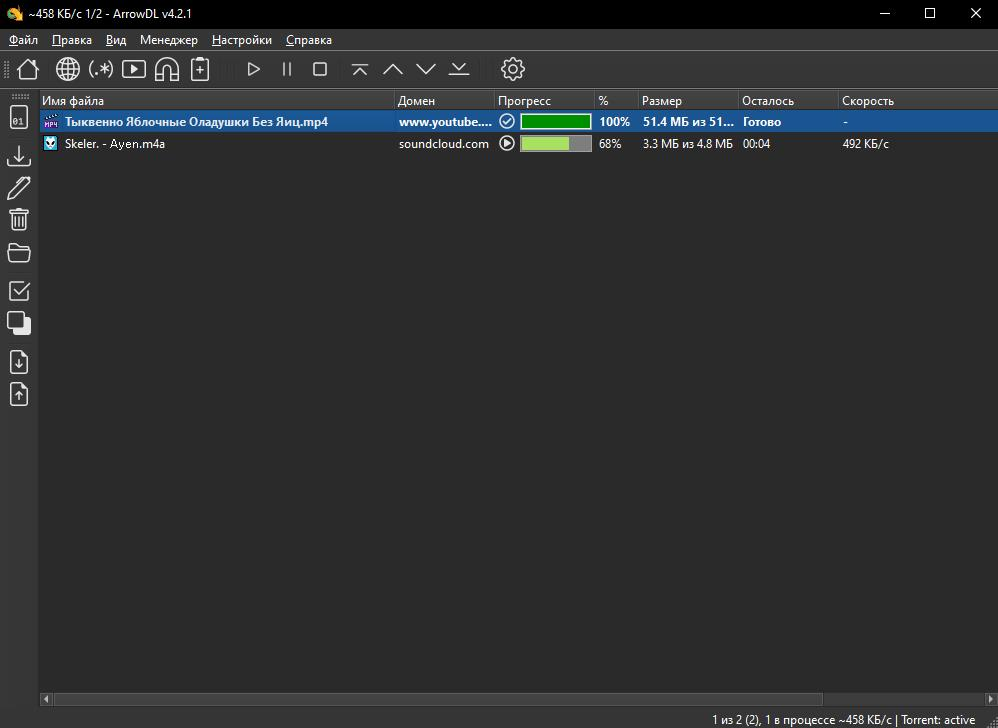998x728 pixels.
Task: Click the 51.4 МБ size cell
Action: (x=688, y=122)
